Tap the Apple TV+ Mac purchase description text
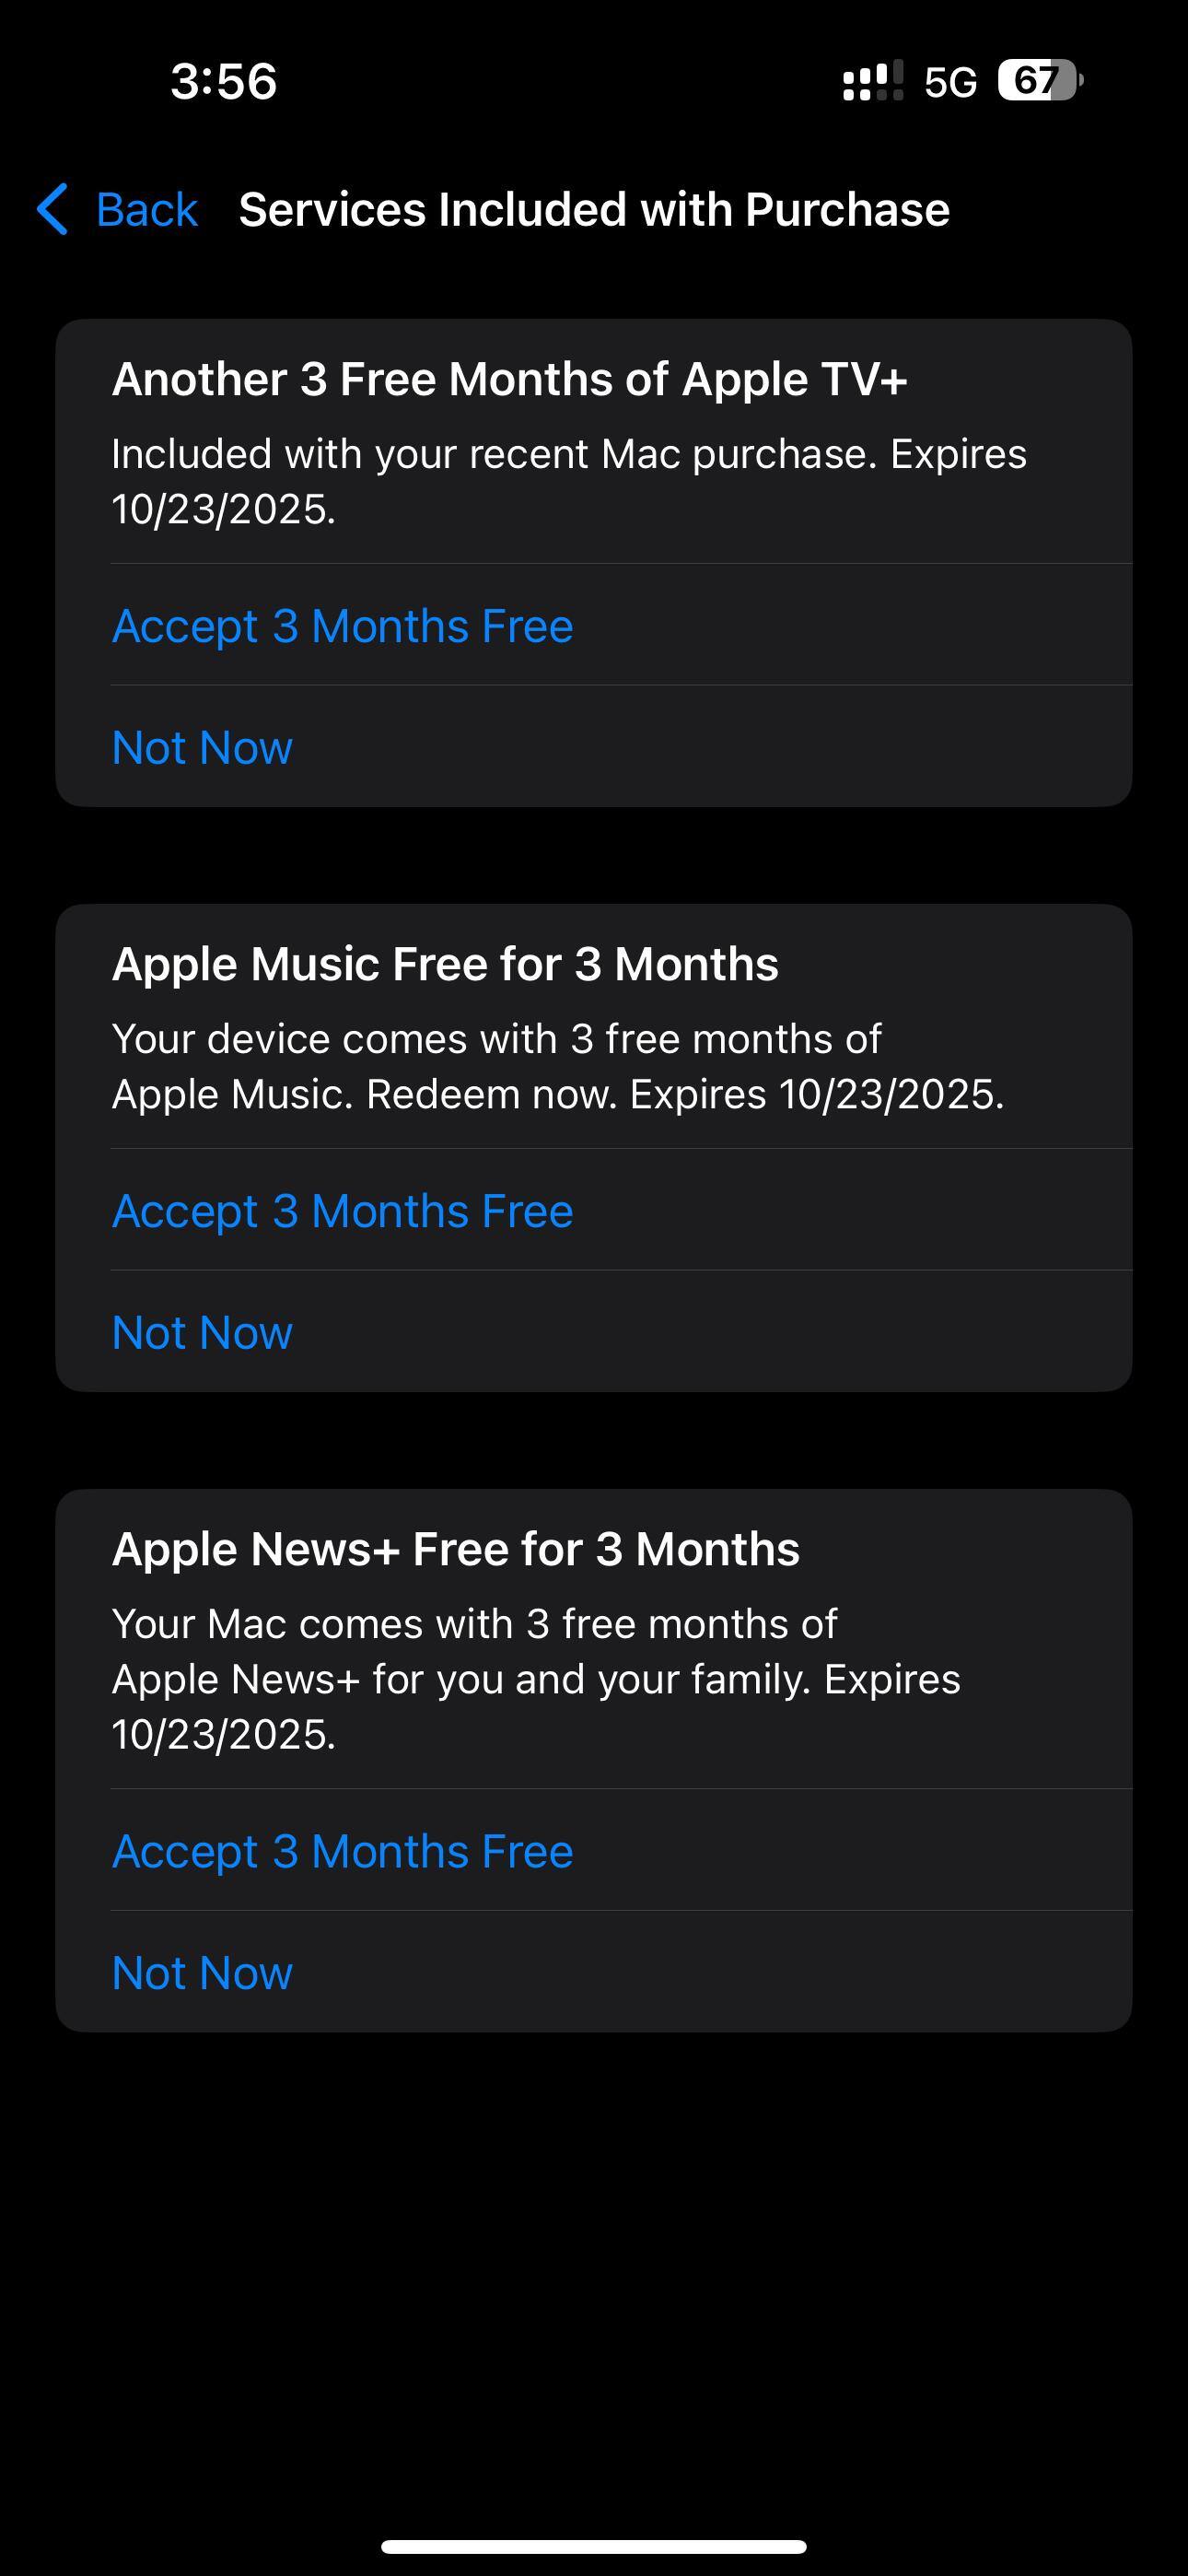 coord(568,481)
